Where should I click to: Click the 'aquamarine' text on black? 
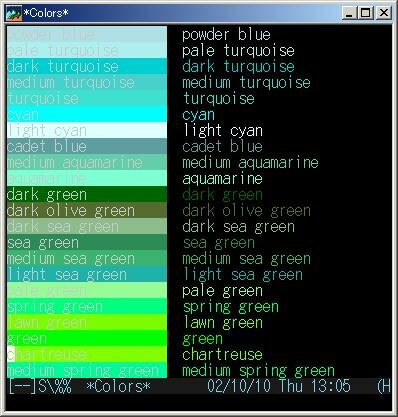pyautogui.click(x=222, y=179)
